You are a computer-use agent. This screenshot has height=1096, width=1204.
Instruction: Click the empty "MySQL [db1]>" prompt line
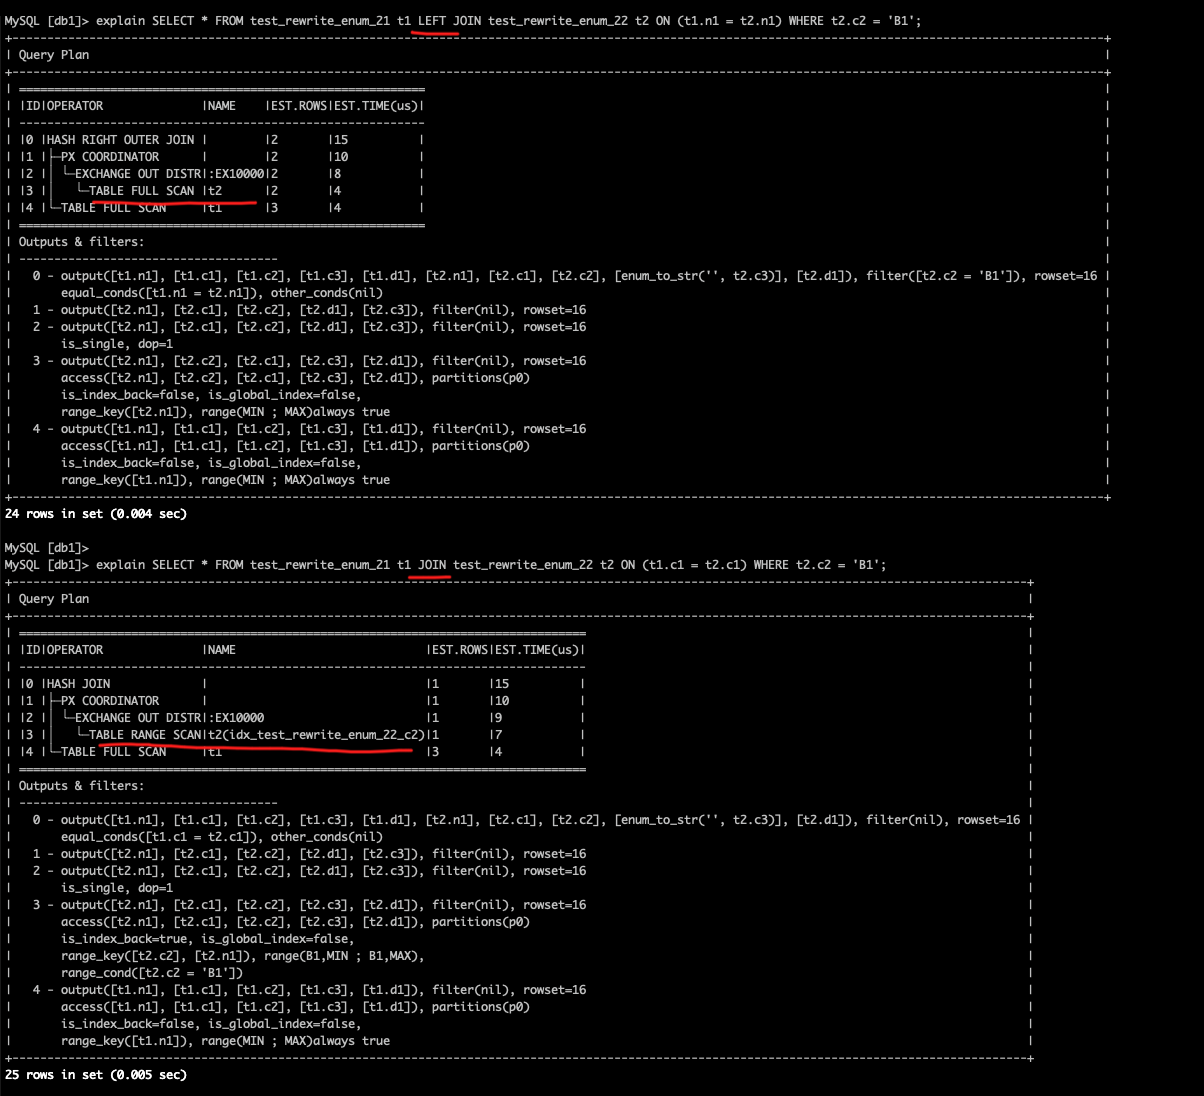(x=47, y=548)
